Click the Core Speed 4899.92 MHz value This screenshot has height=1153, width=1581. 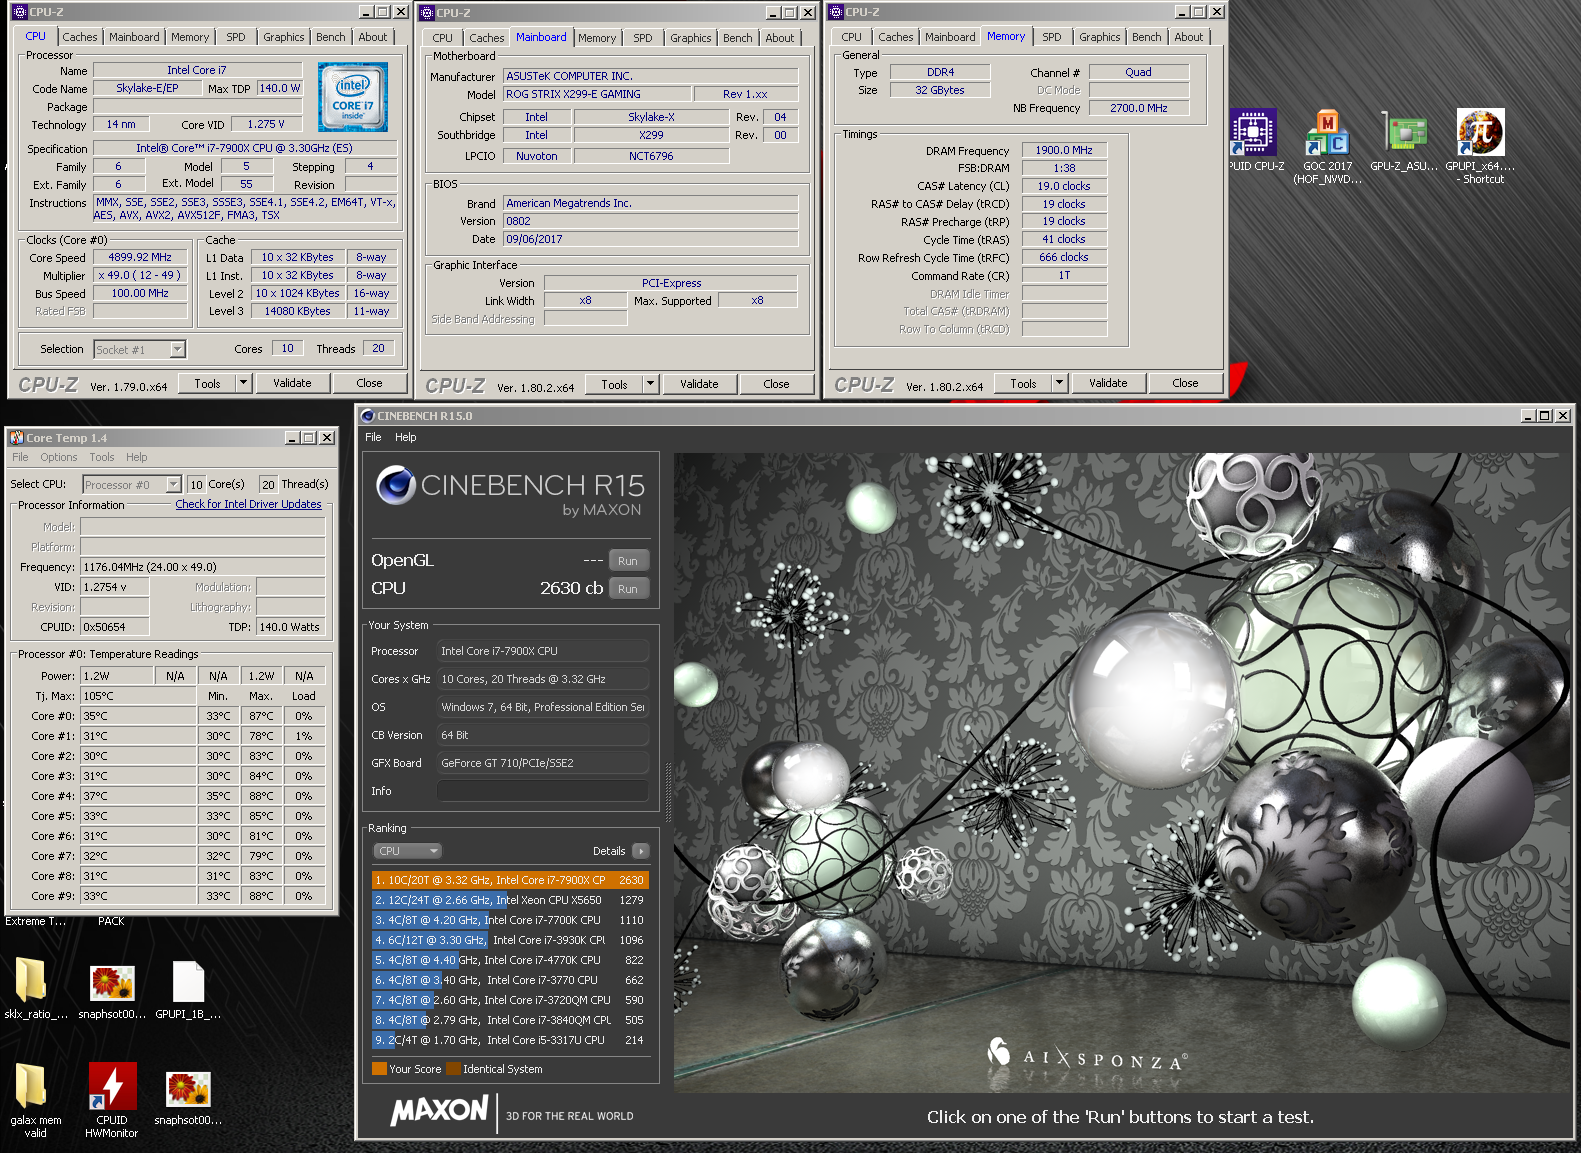coord(140,257)
